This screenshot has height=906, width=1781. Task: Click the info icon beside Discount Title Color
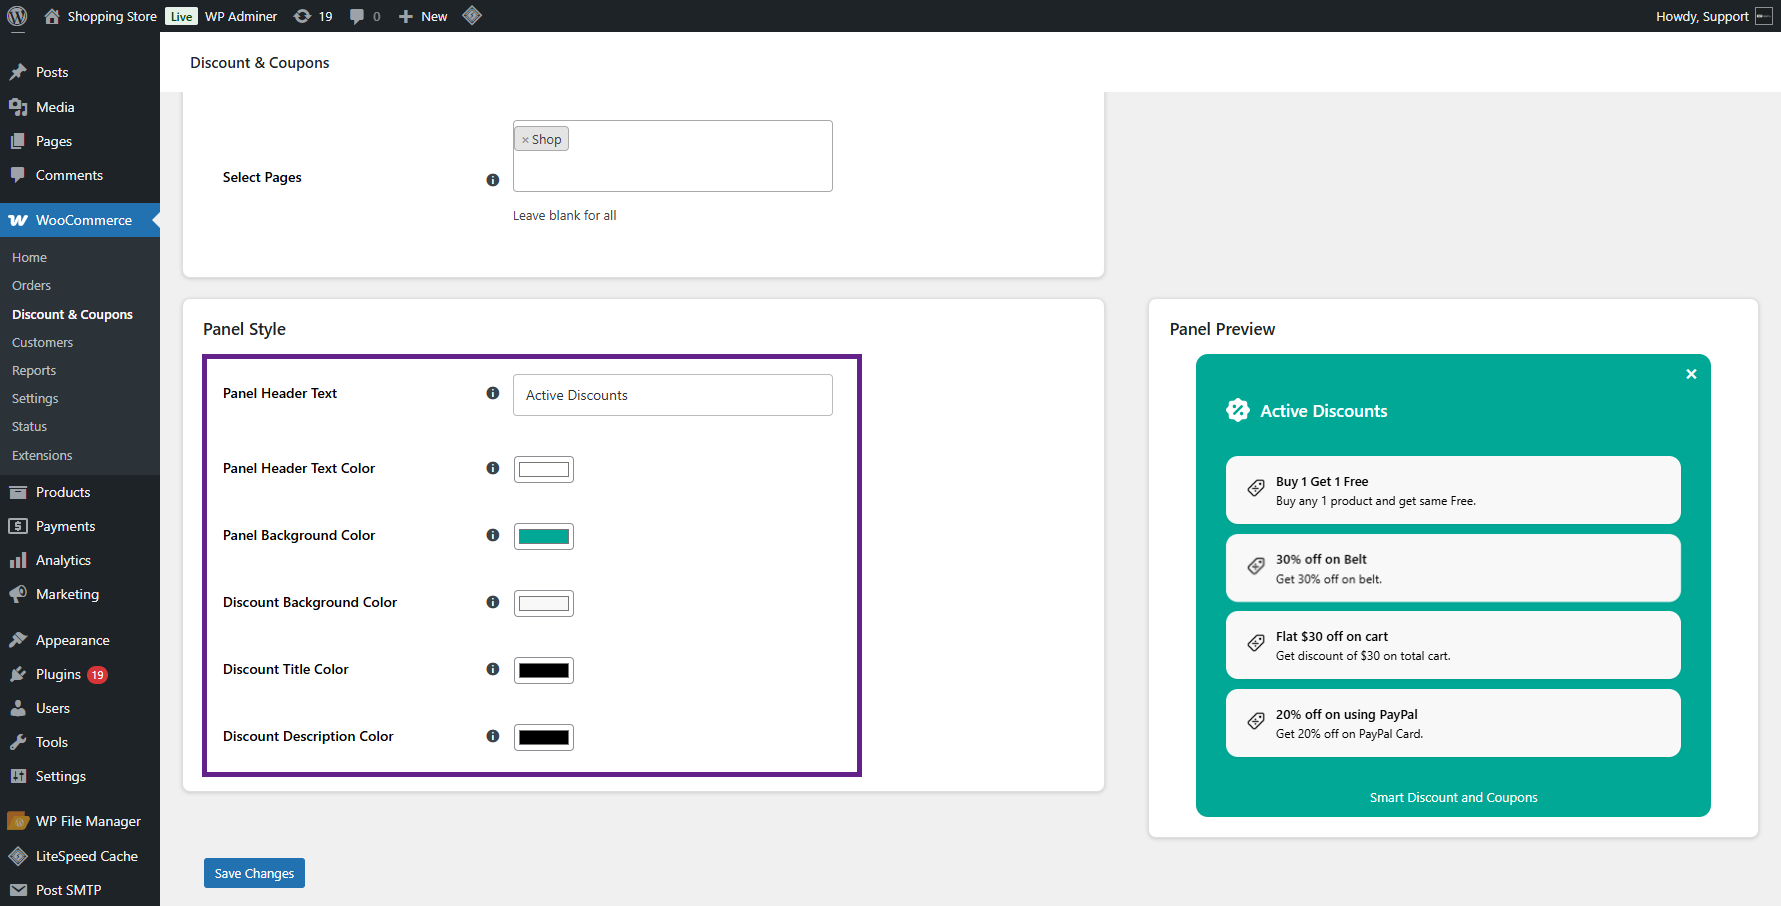(x=492, y=669)
